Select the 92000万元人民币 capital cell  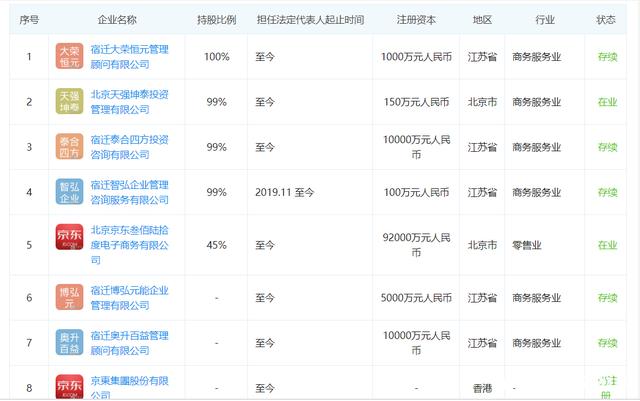pyautogui.click(x=416, y=245)
